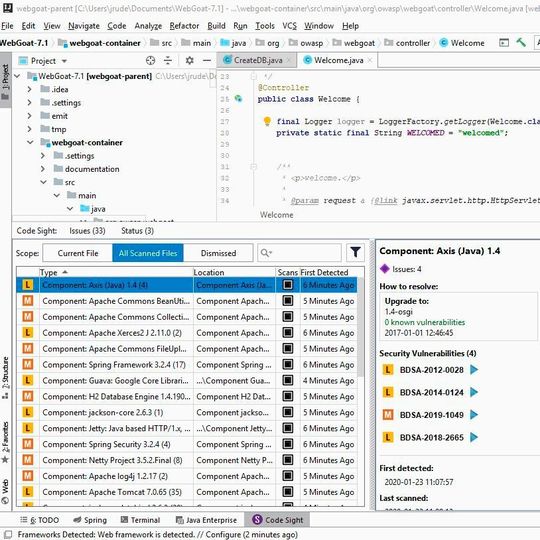Click scan status box for Apache log4j row
The image size is (540, 540).
pyautogui.click(x=288, y=476)
